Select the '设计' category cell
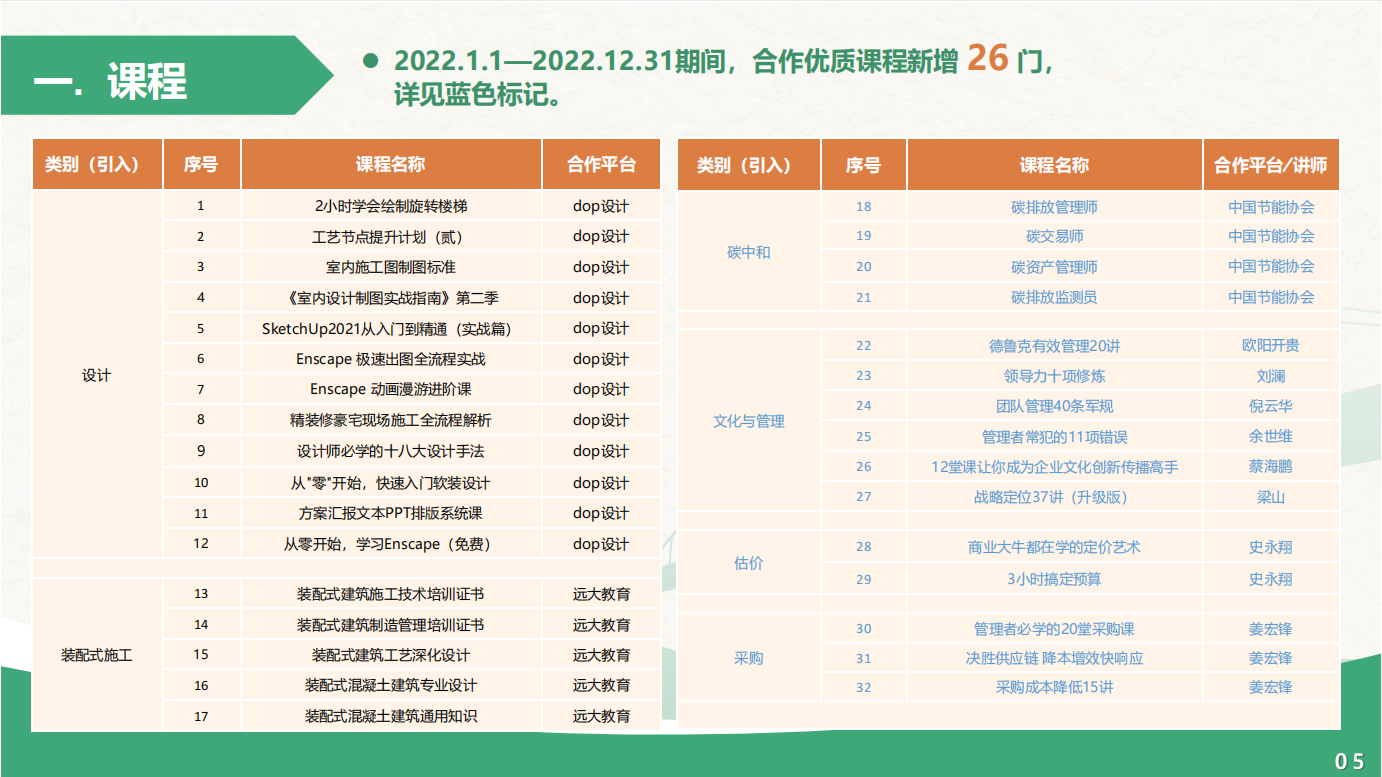Viewport: 1382px width, 777px height. (x=97, y=376)
